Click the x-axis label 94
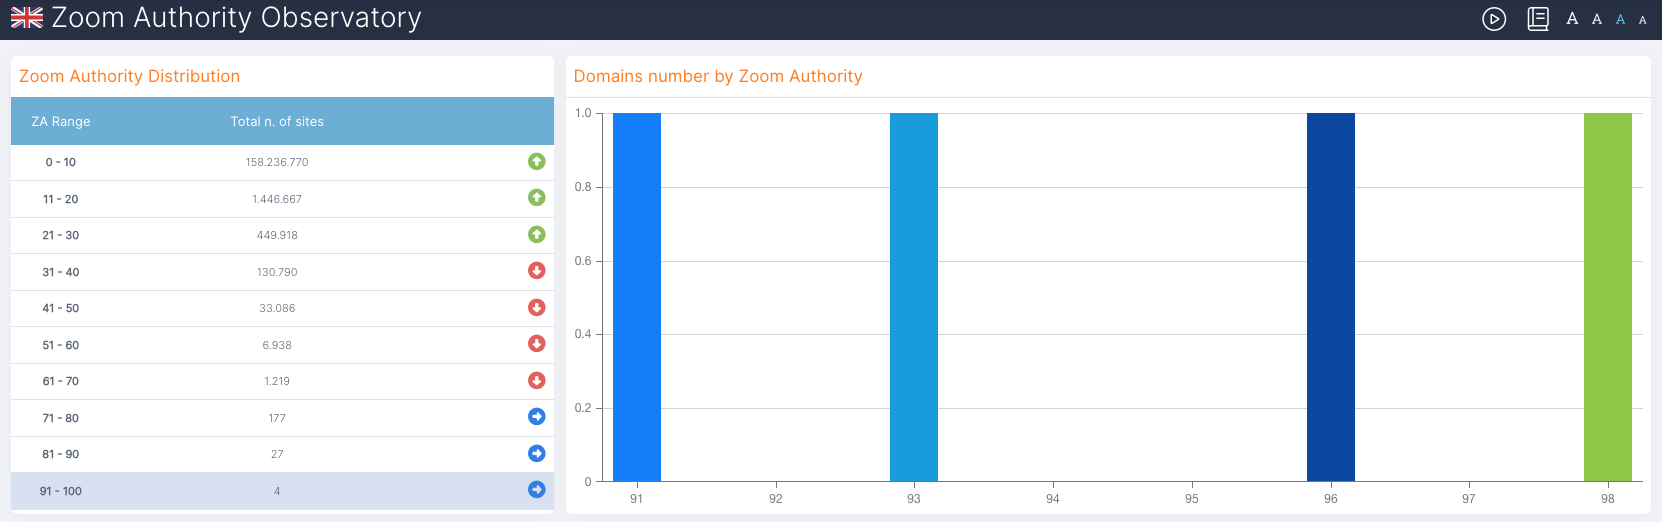1662x522 pixels. (1053, 498)
